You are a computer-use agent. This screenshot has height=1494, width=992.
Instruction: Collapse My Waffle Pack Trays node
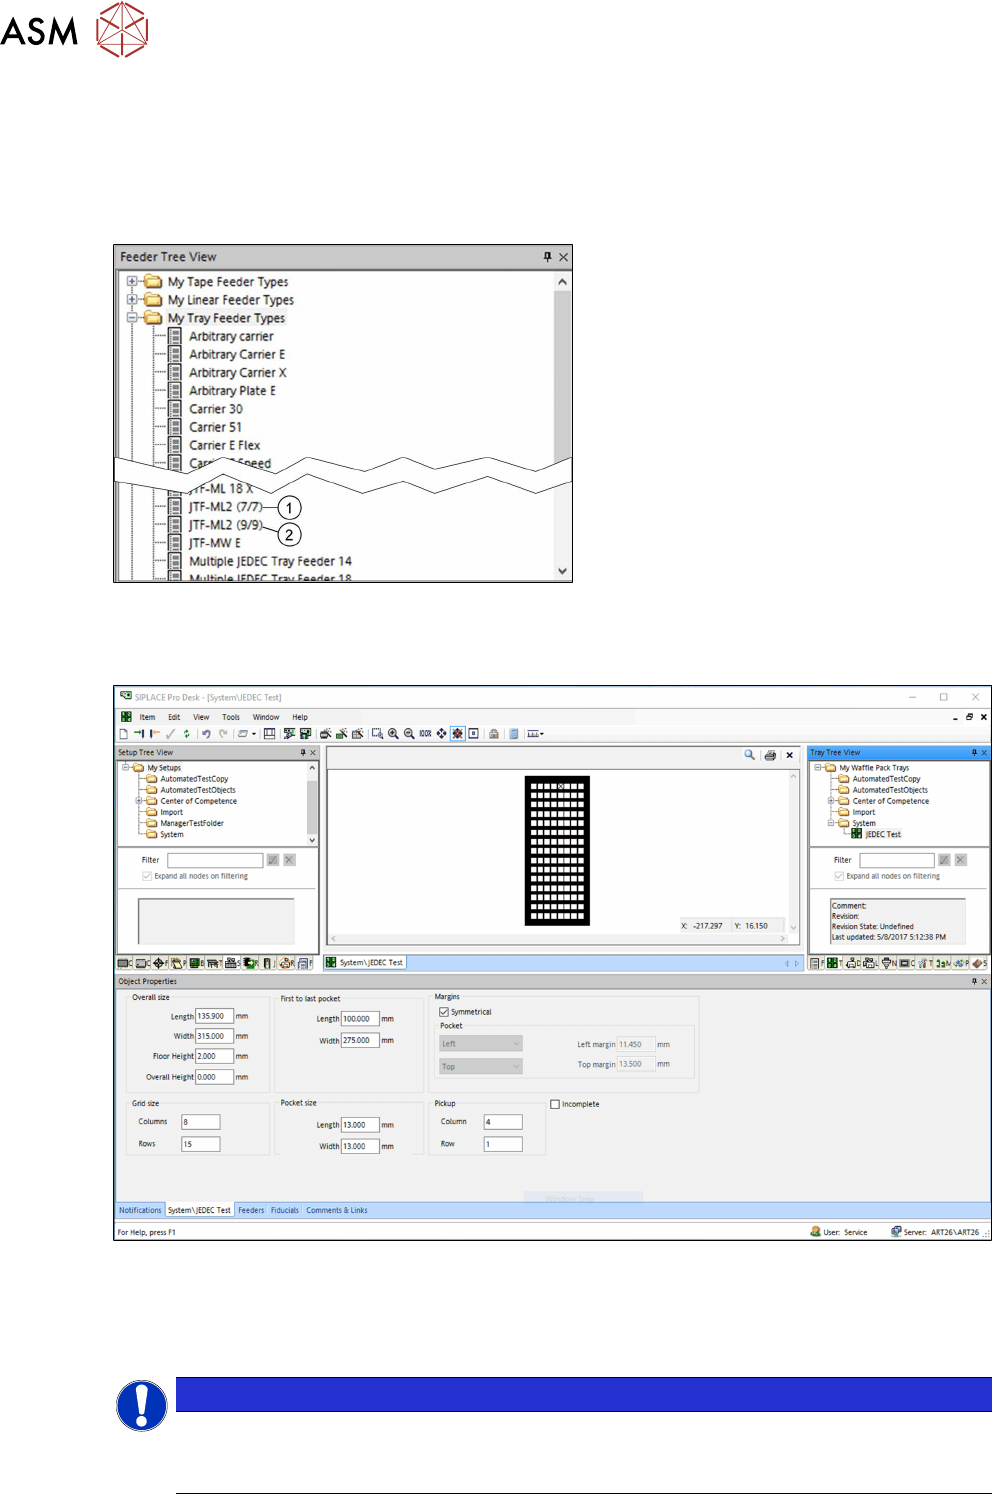817,768
